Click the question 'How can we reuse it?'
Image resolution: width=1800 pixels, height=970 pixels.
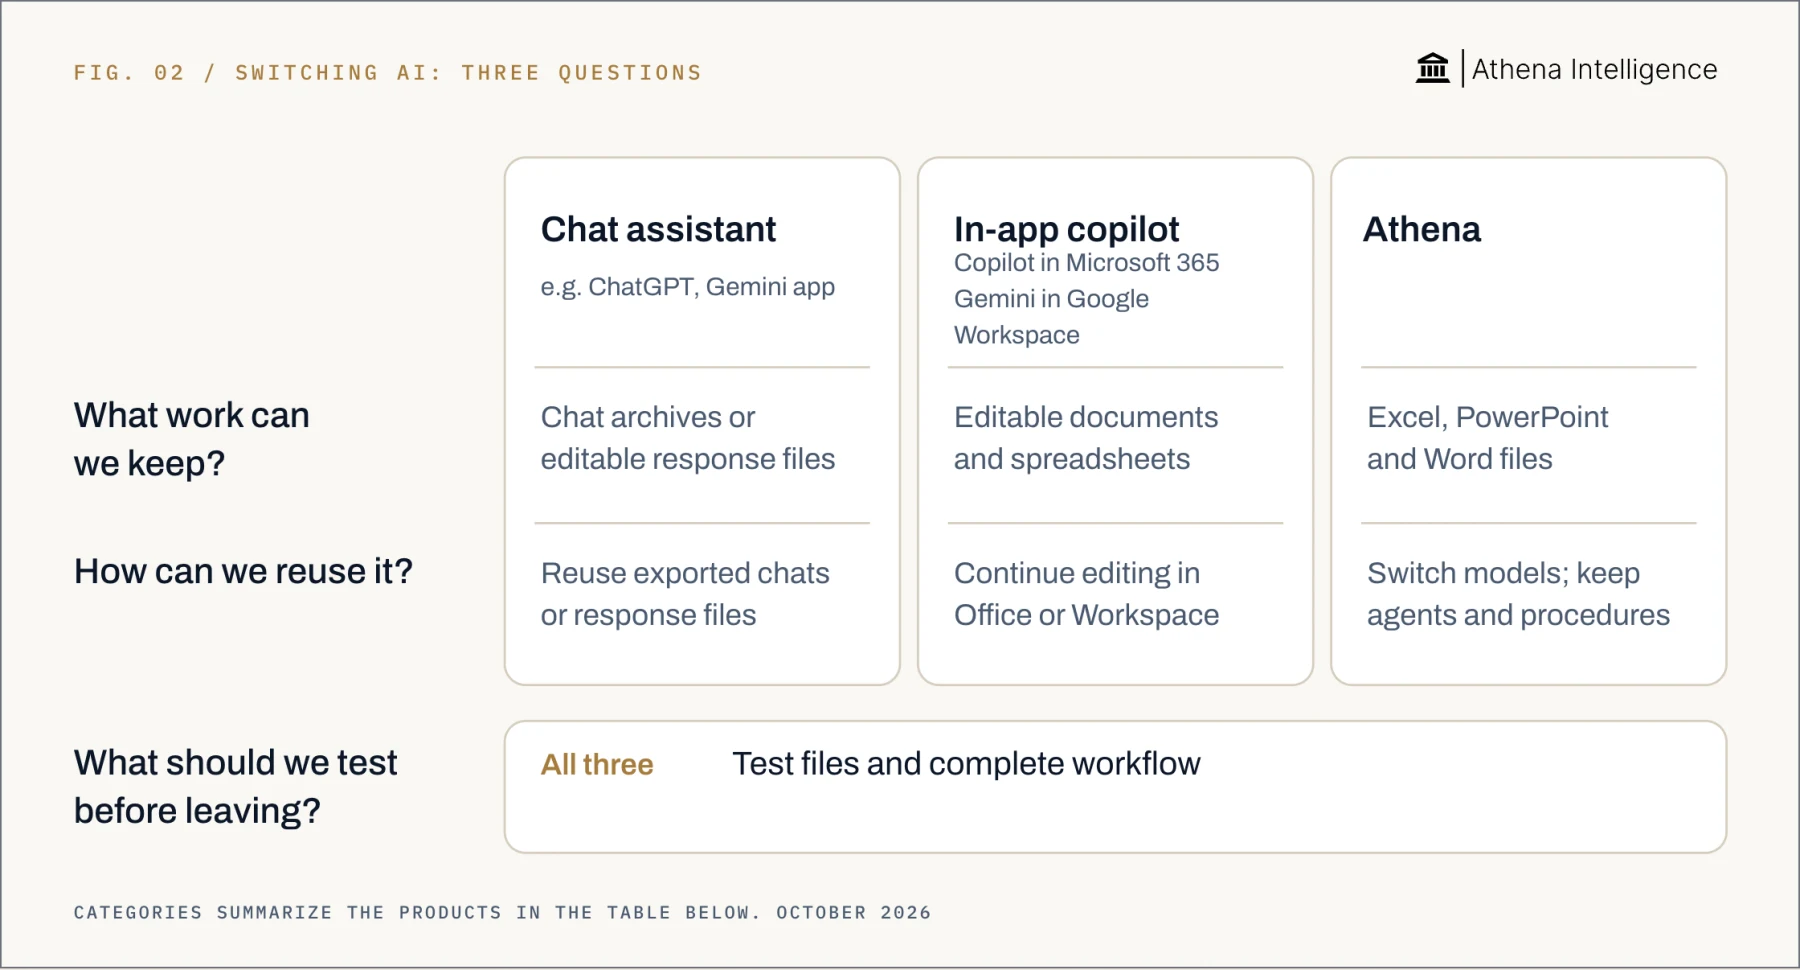[243, 571]
